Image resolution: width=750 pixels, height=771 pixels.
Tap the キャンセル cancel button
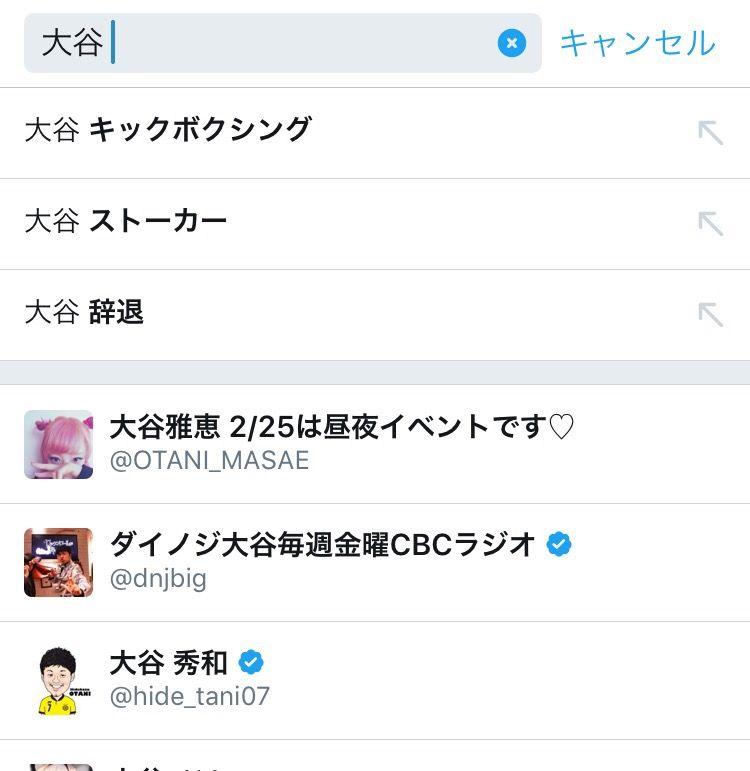pyautogui.click(x=638, y=43)
